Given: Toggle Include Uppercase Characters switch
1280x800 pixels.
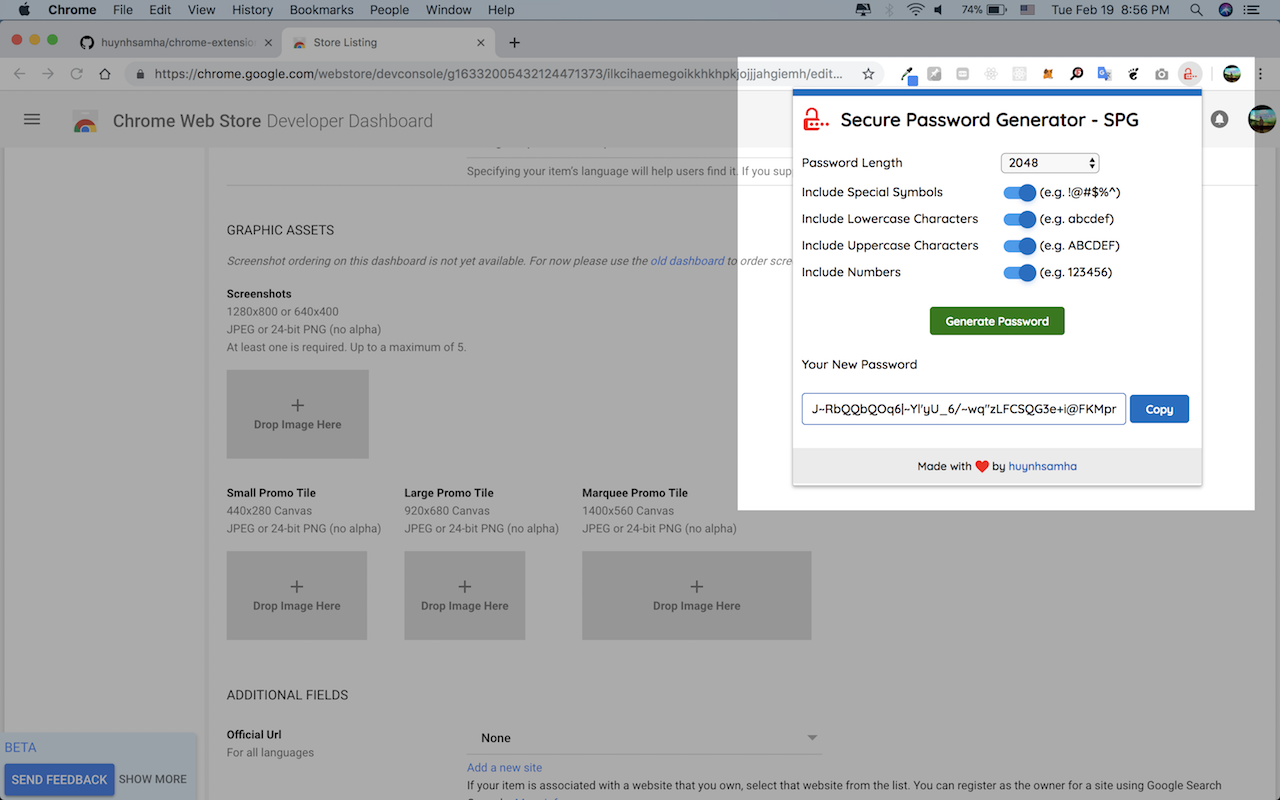Looking at the screenshot, I should (1019, 245).
